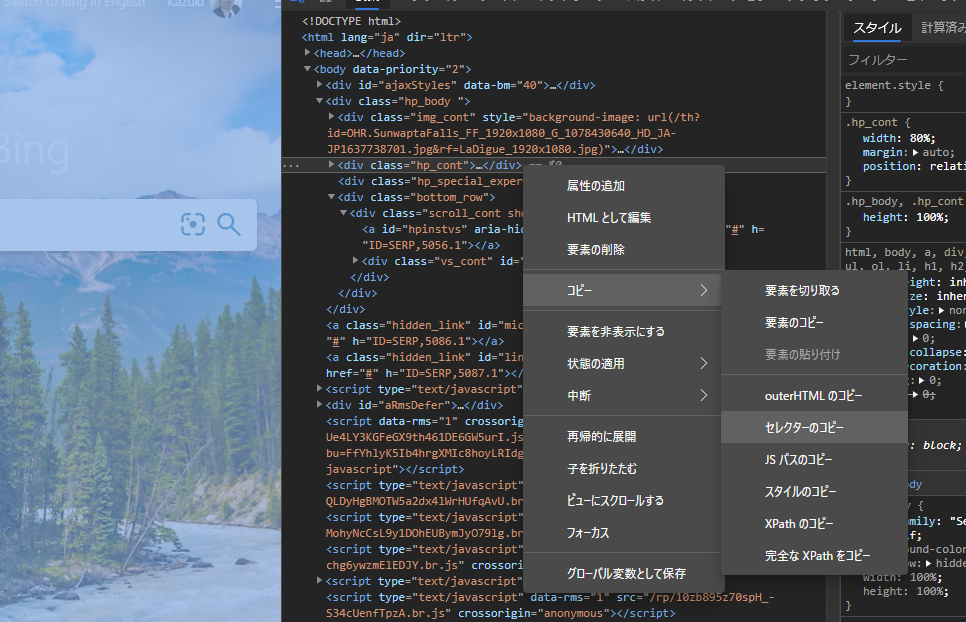Click the element.style rule block
Image resolution: width=966 pixels, height=622 pixels.
894,93
